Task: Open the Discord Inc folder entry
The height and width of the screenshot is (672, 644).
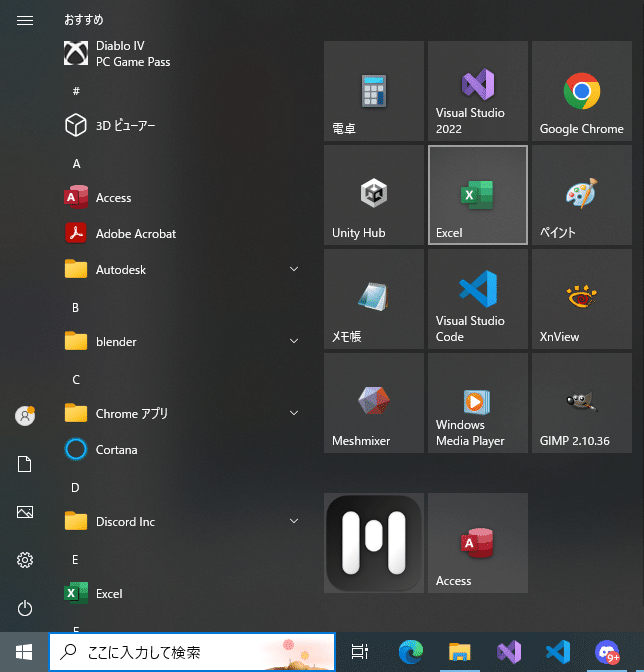Action: pos(182,522)
